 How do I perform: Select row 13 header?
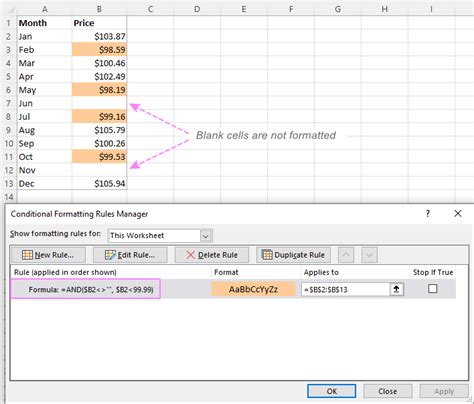[x=8, y=183]
